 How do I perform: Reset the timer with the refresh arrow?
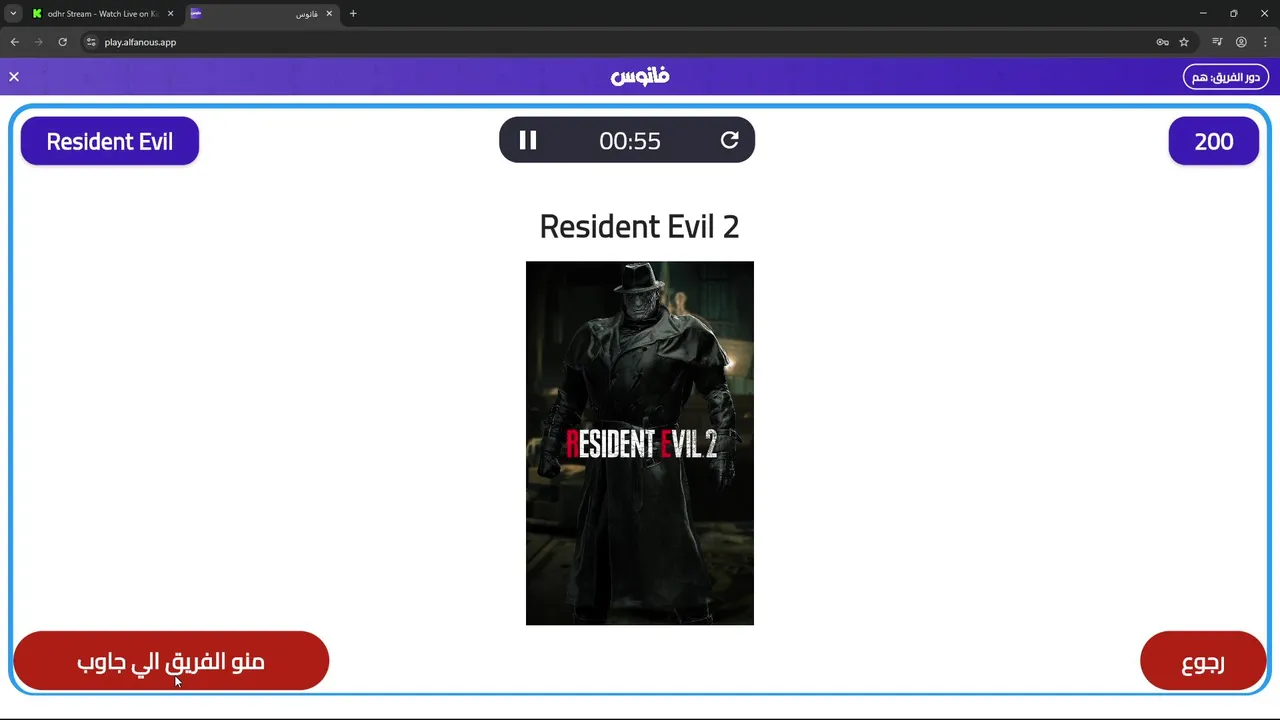coord(730,141)
